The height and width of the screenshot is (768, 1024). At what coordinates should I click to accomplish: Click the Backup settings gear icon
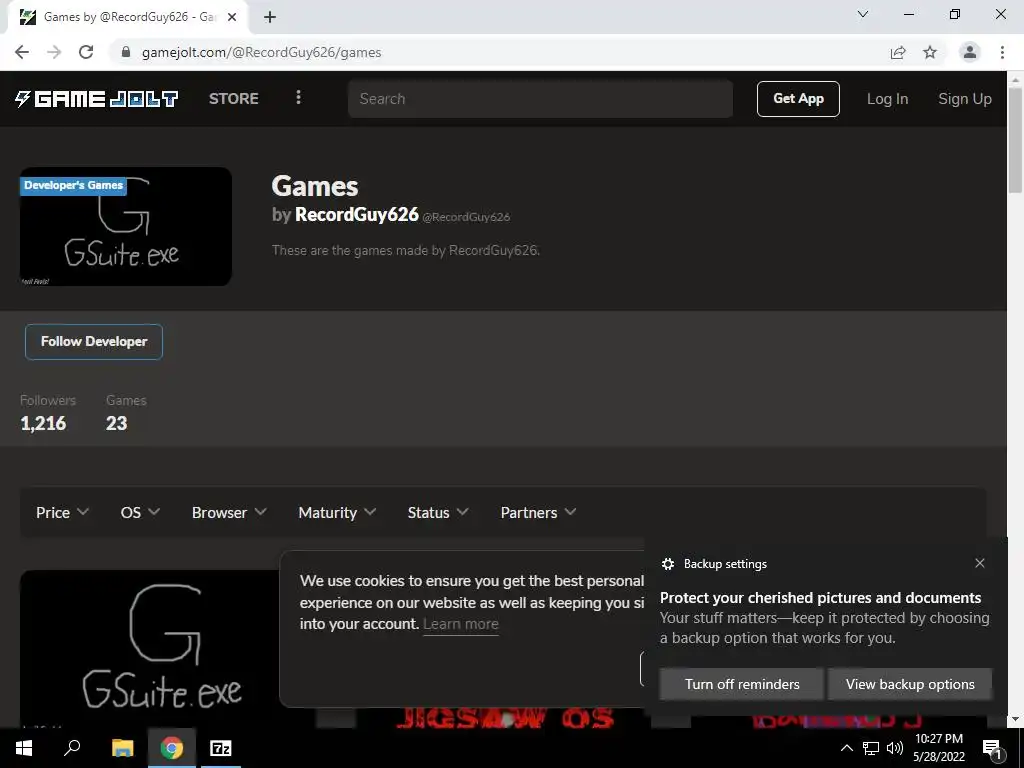667,564
